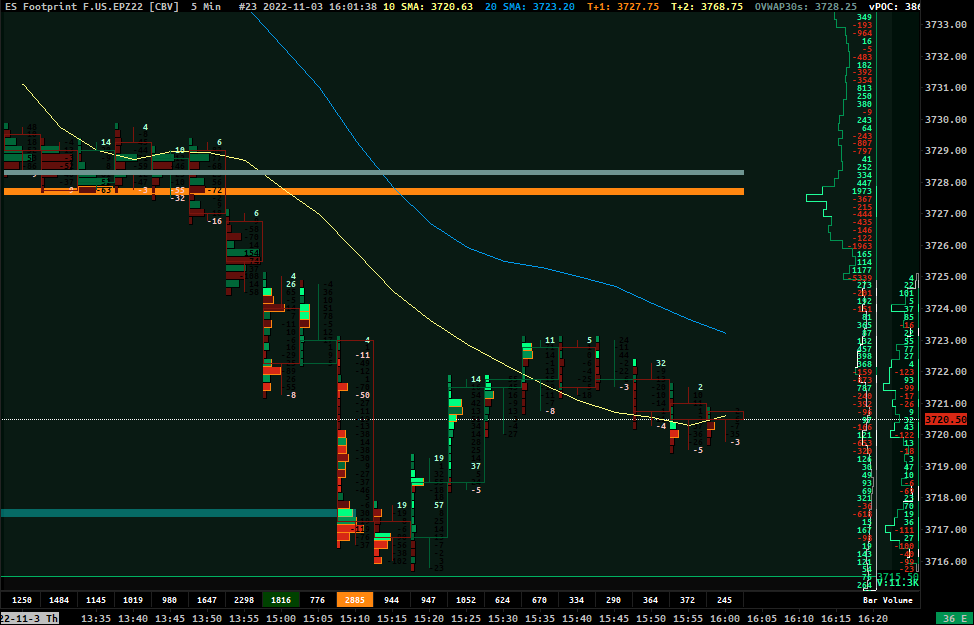Click the OVWAP30s: 3728.25 header value
The height and width of the screenshot is (625, 974).
[806, 7]
